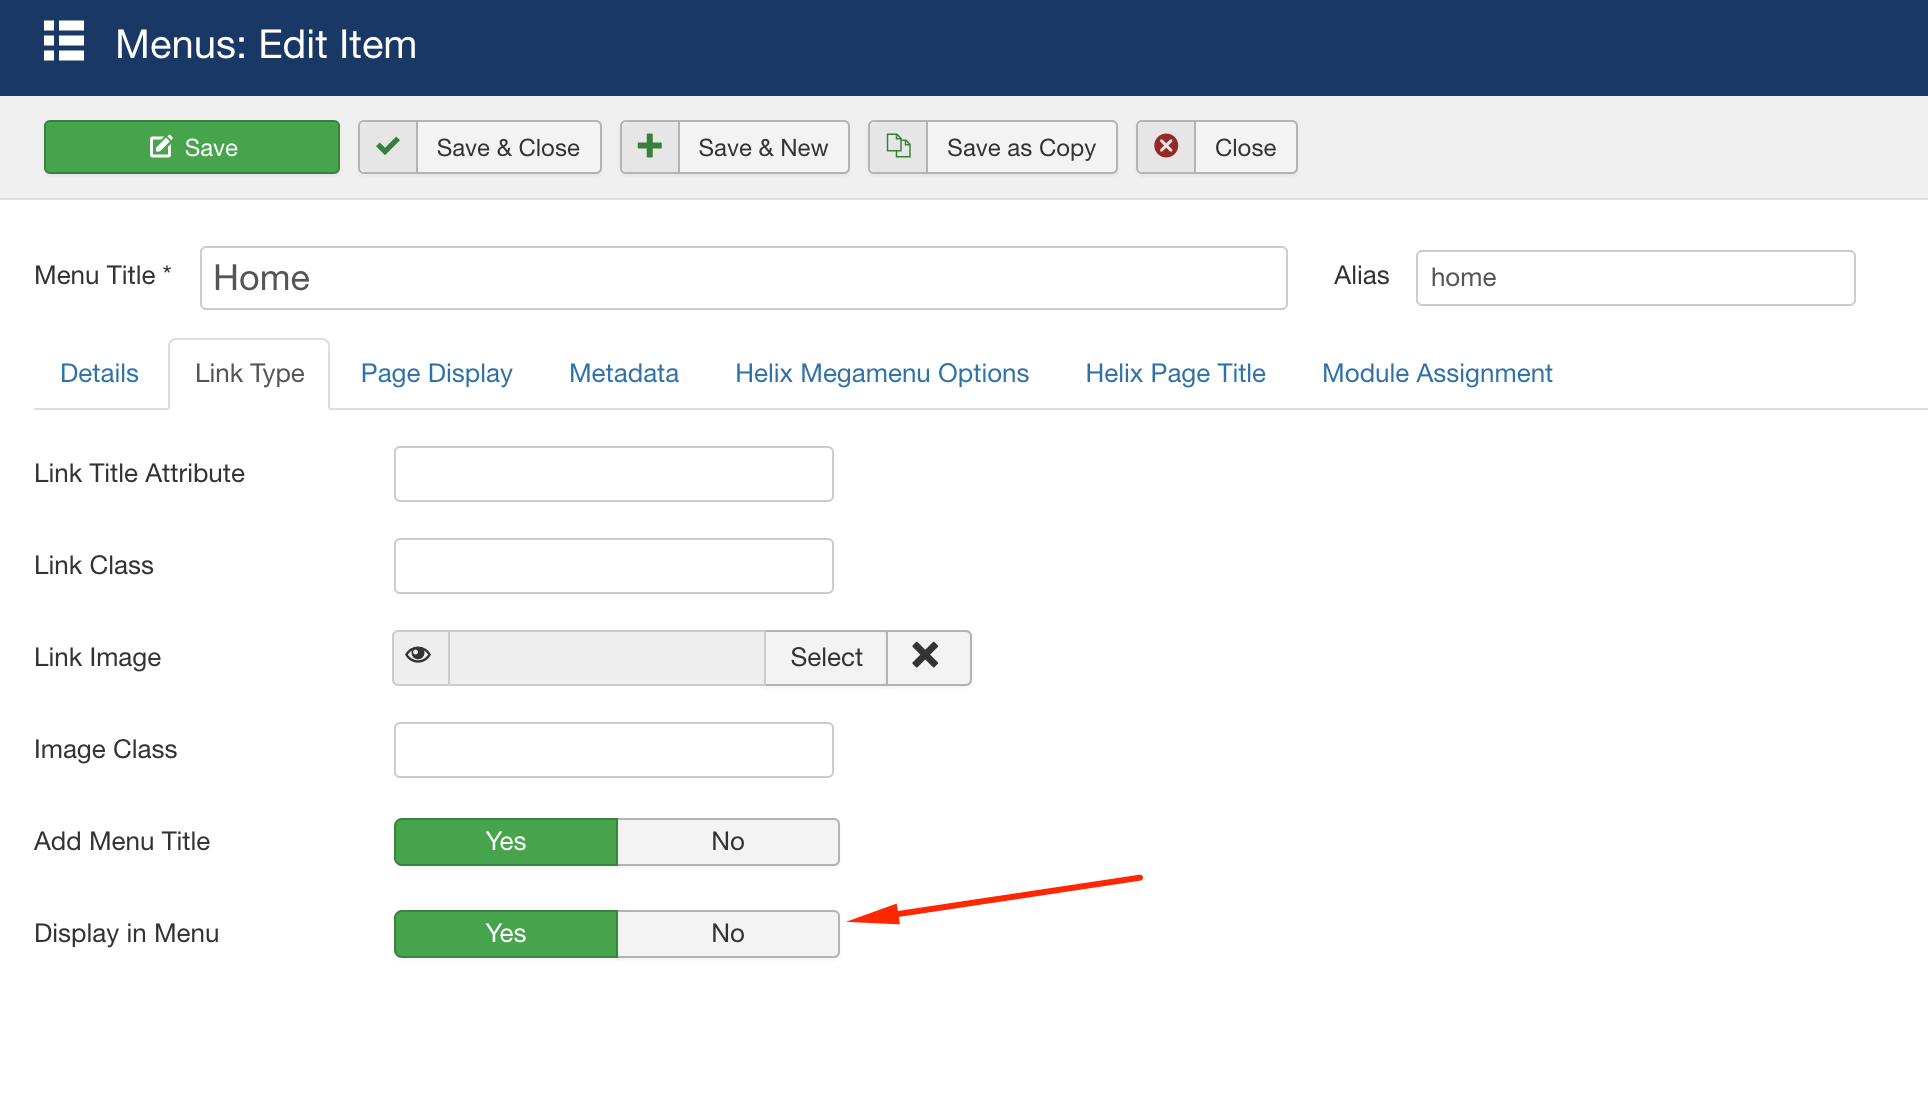Click the menu list icon beside the title
1928x1106 pixels.
(x=64, y=42)
